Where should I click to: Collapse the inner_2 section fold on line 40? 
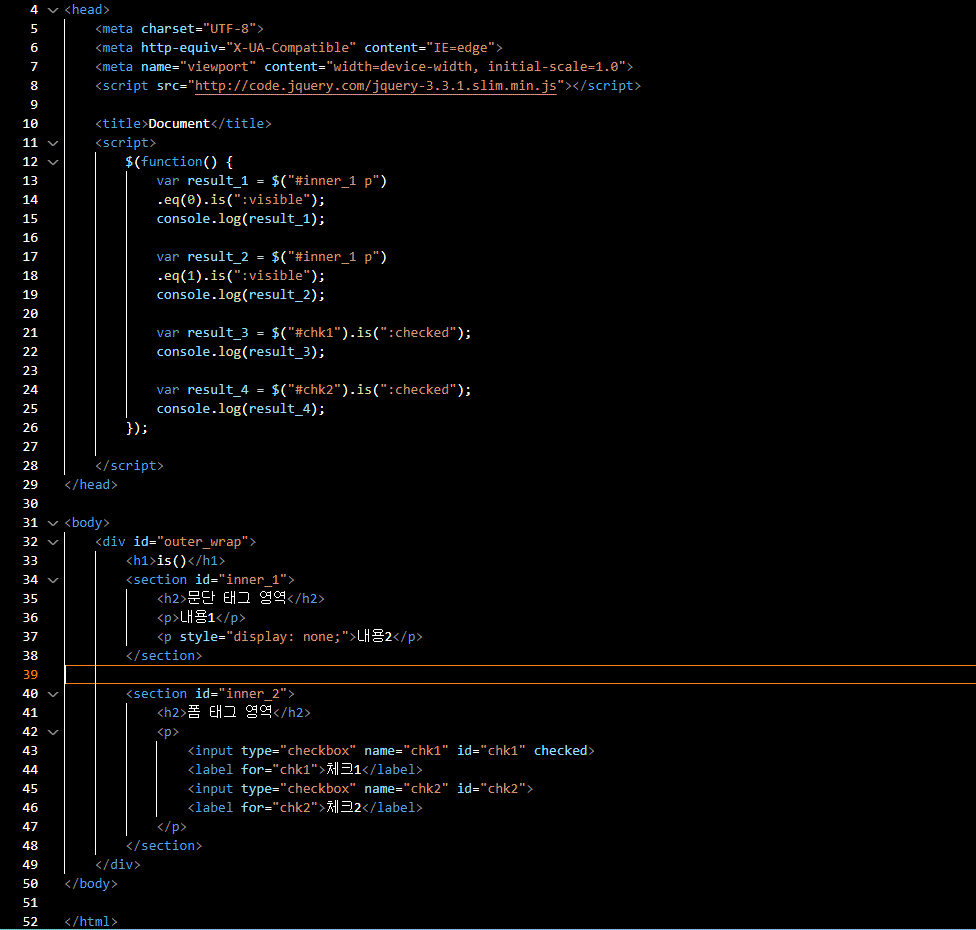53,693
